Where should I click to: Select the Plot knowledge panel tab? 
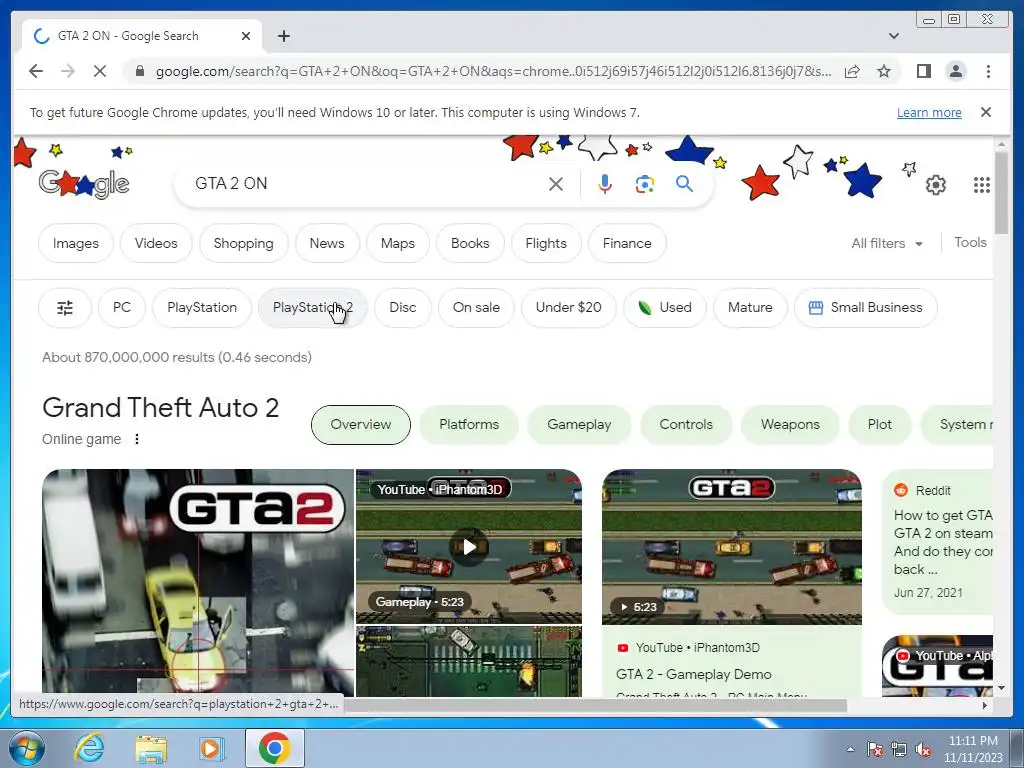(880, 424)
